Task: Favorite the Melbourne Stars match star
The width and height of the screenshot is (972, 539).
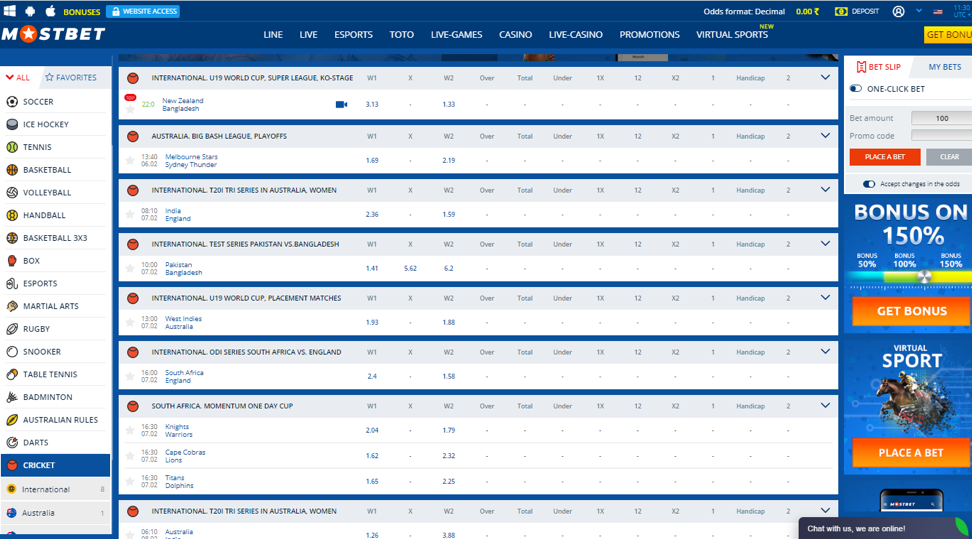Action: coord(130,161)
